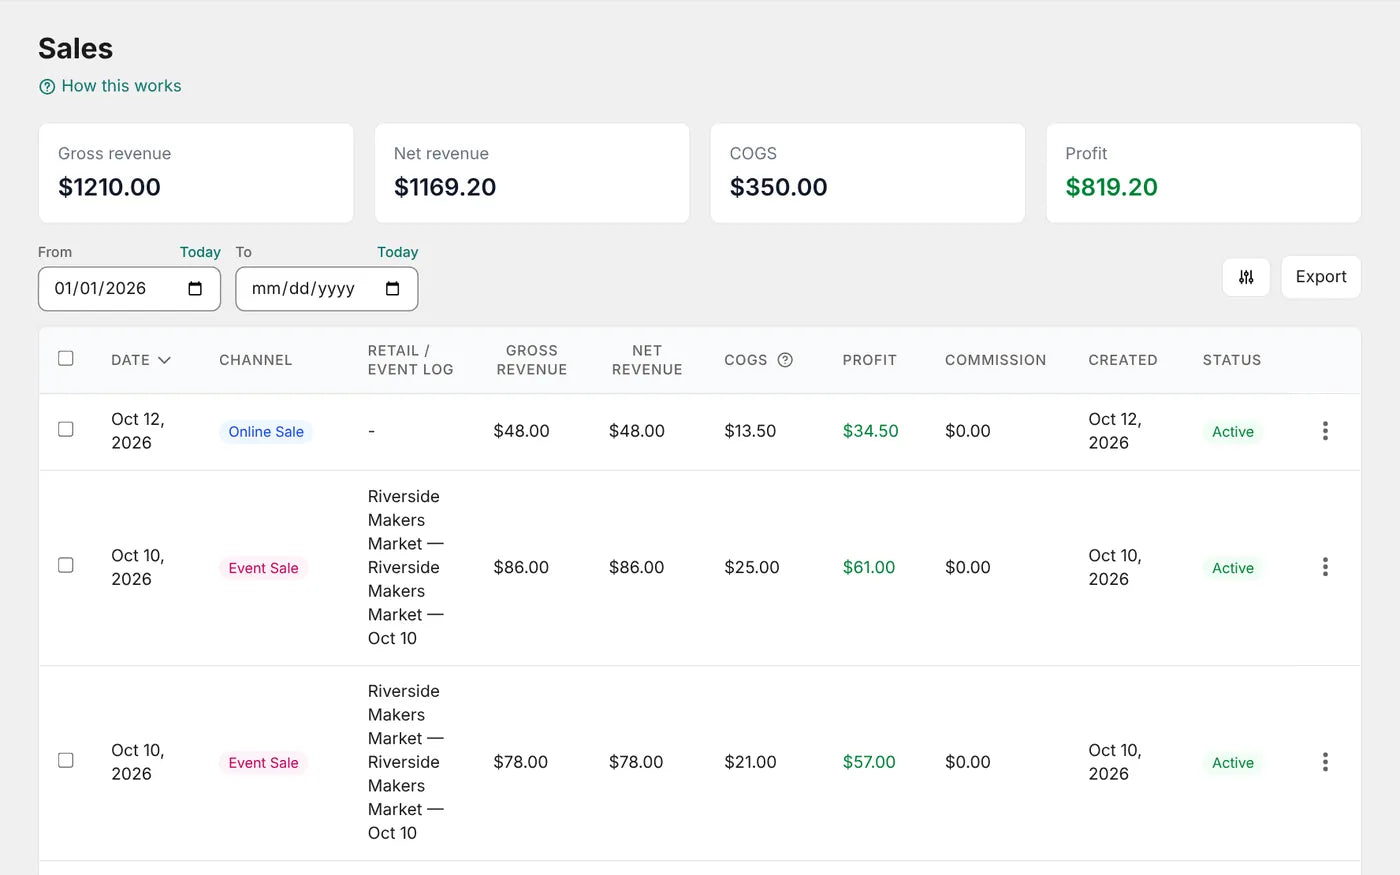Image resolution: width=1400 pixels, height=875 pixels.
Task: Open the filter settings sliders icon
Action: click(1246, 277)
